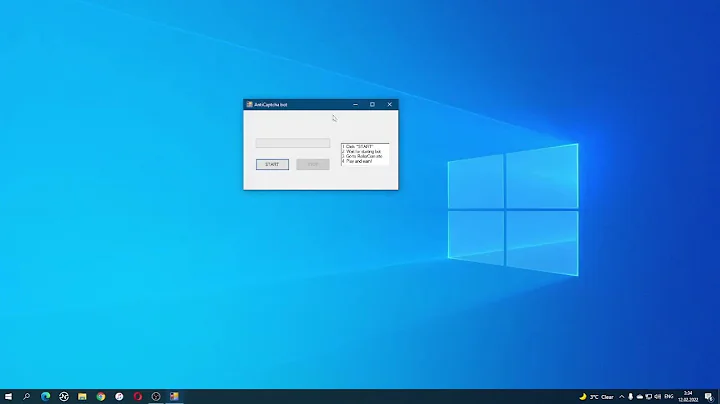This screenshot has width=720, height=404.
Task: Close the AntiCaptcha bot window
Action: click(x=389, y=104)
